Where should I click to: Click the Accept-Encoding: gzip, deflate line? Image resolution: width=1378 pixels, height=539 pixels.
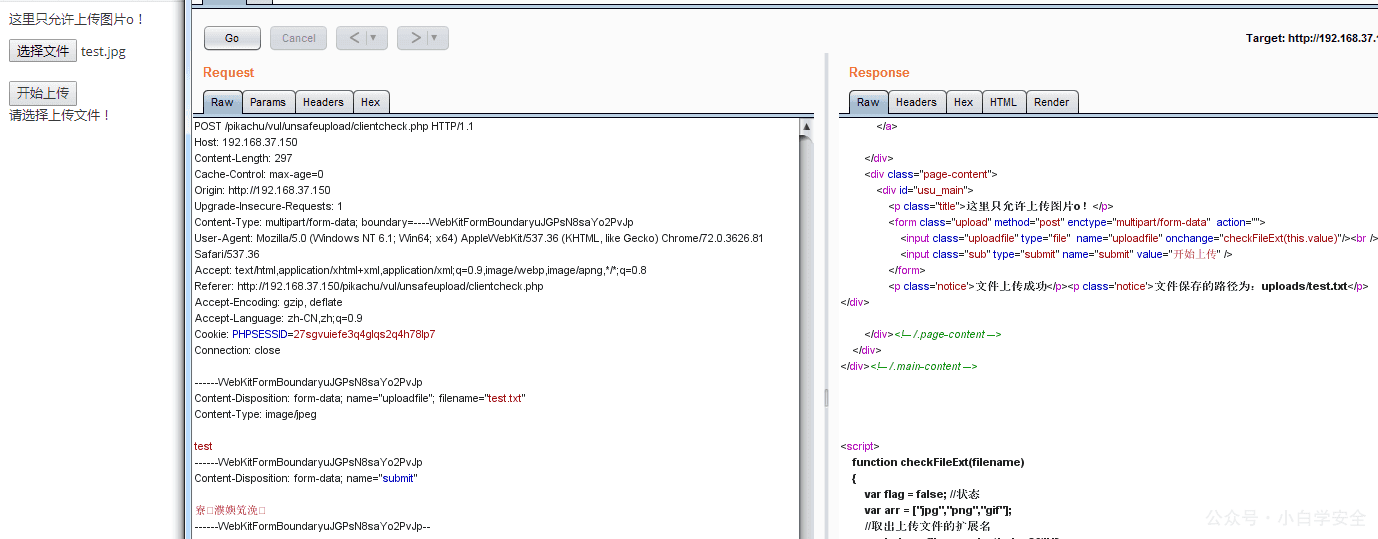[x=268, y=302]
